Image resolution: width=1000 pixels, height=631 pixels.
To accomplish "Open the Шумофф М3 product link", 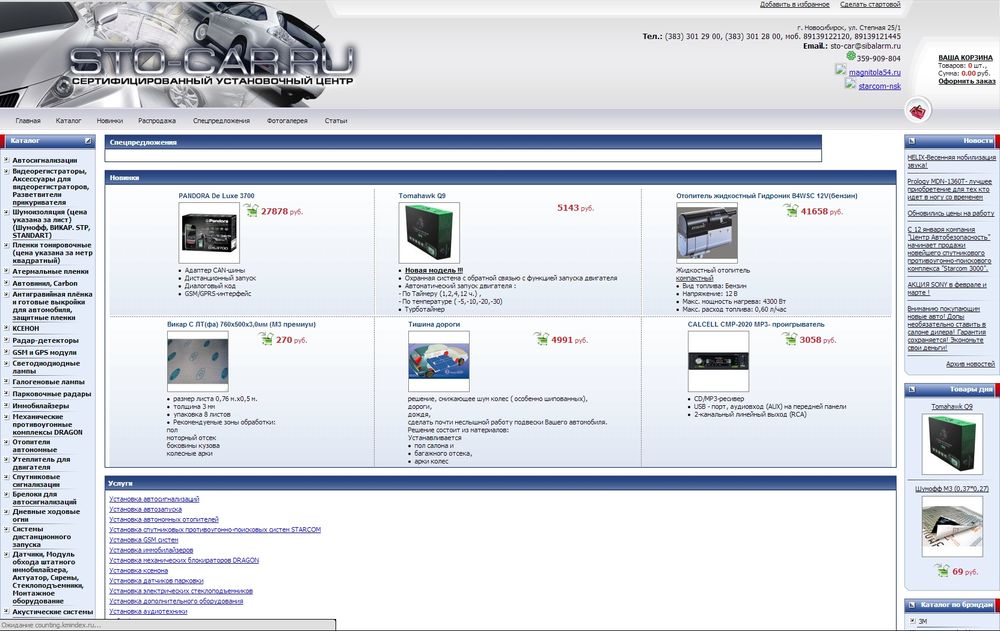I will click(952, 489).
